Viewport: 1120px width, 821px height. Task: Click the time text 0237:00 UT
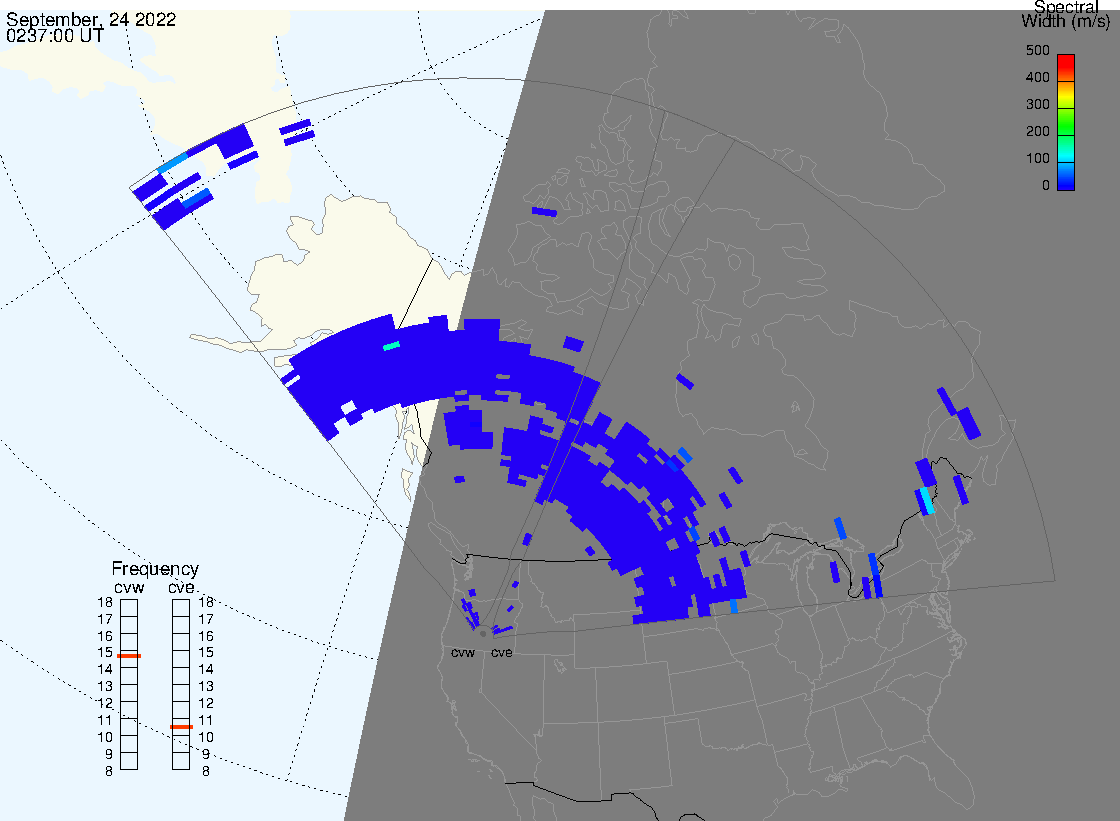pyautogui.click(x=54, y=36)
